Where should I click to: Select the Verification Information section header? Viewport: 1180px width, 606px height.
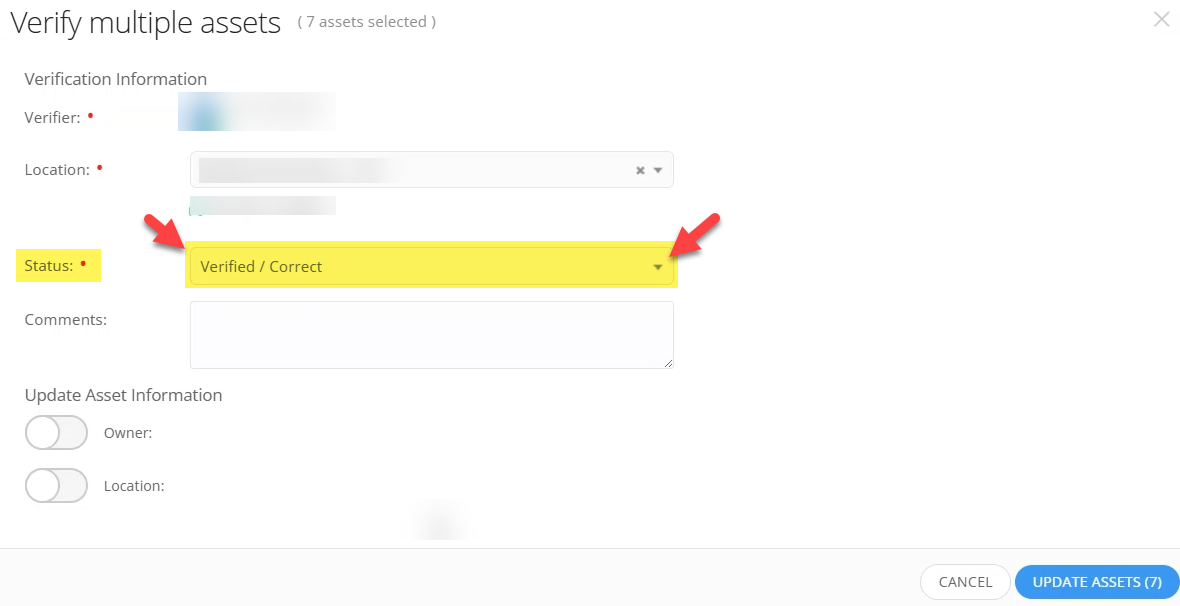point(113,79)
